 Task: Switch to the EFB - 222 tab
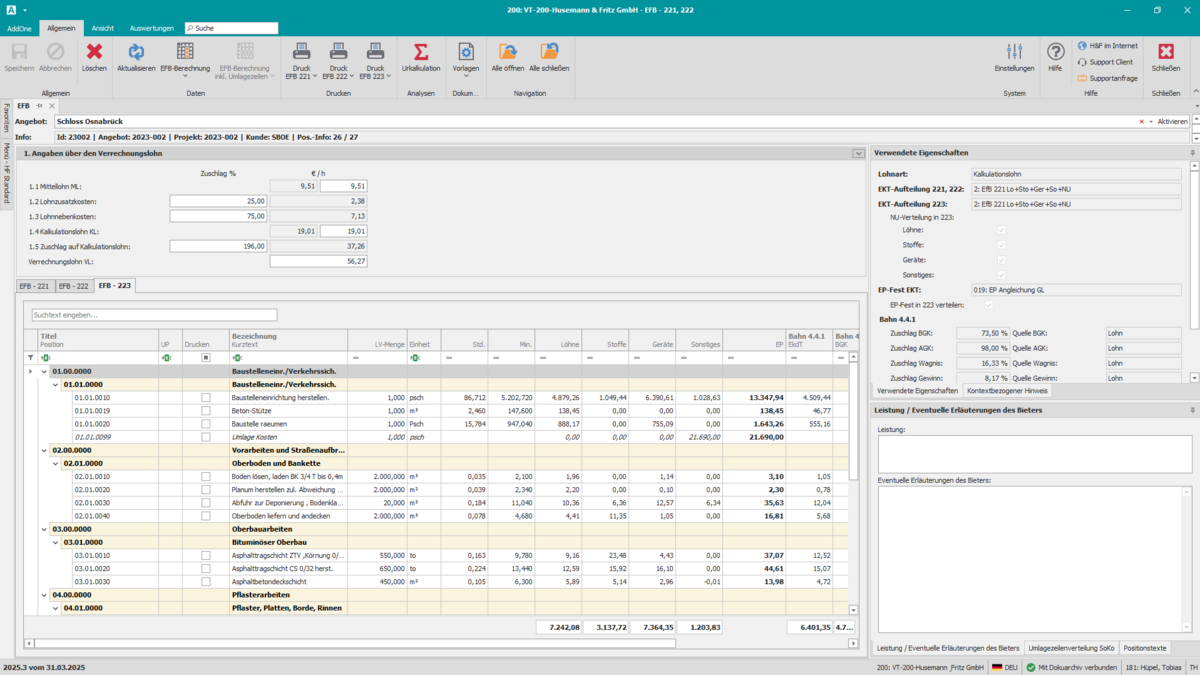tap(74, 286)
